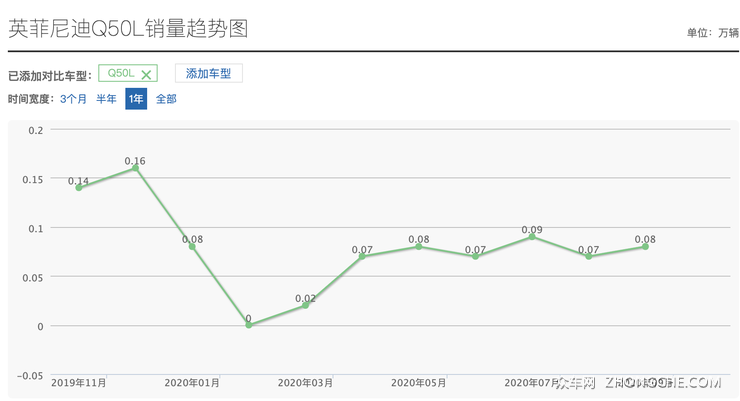Viewport: 740px width, 401px height.
Task: Click the 已添加对比车型 label
Action: 50,75
